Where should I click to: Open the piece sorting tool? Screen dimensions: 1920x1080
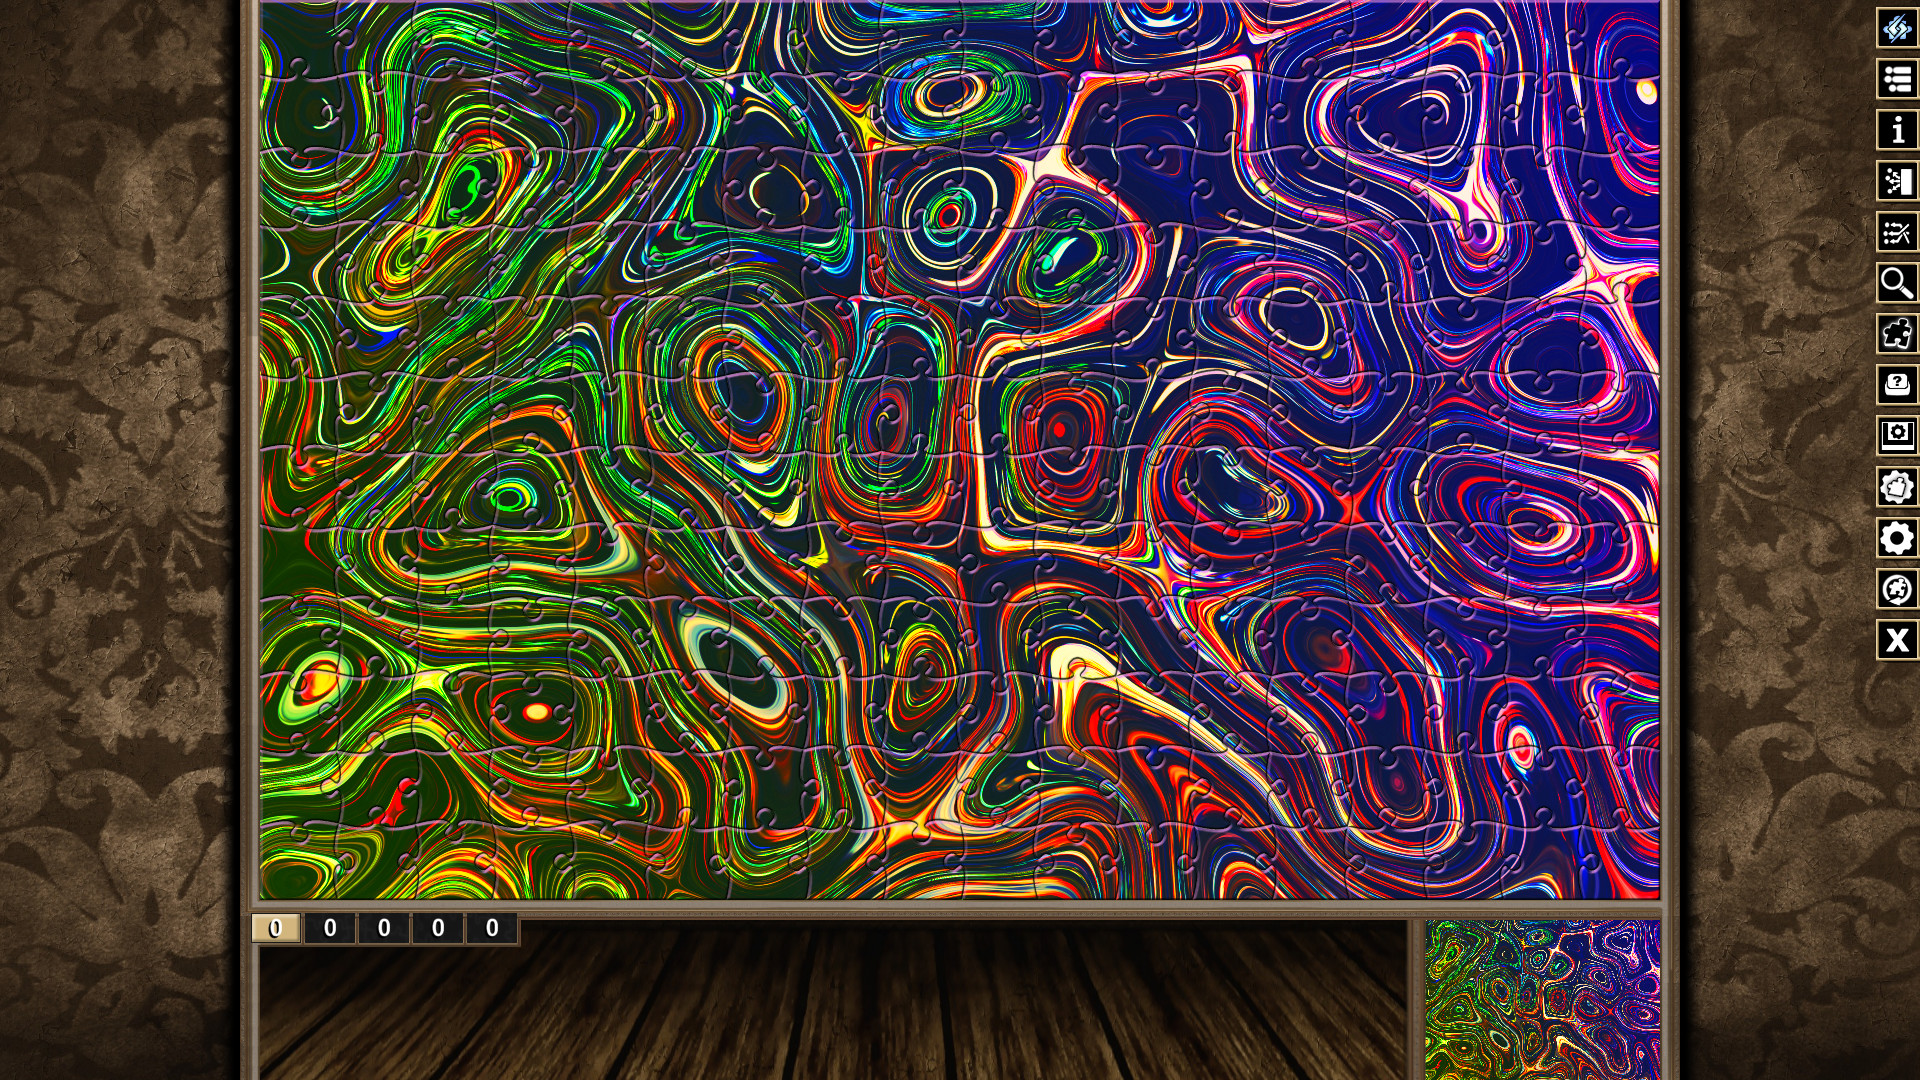click(1897, 182)
